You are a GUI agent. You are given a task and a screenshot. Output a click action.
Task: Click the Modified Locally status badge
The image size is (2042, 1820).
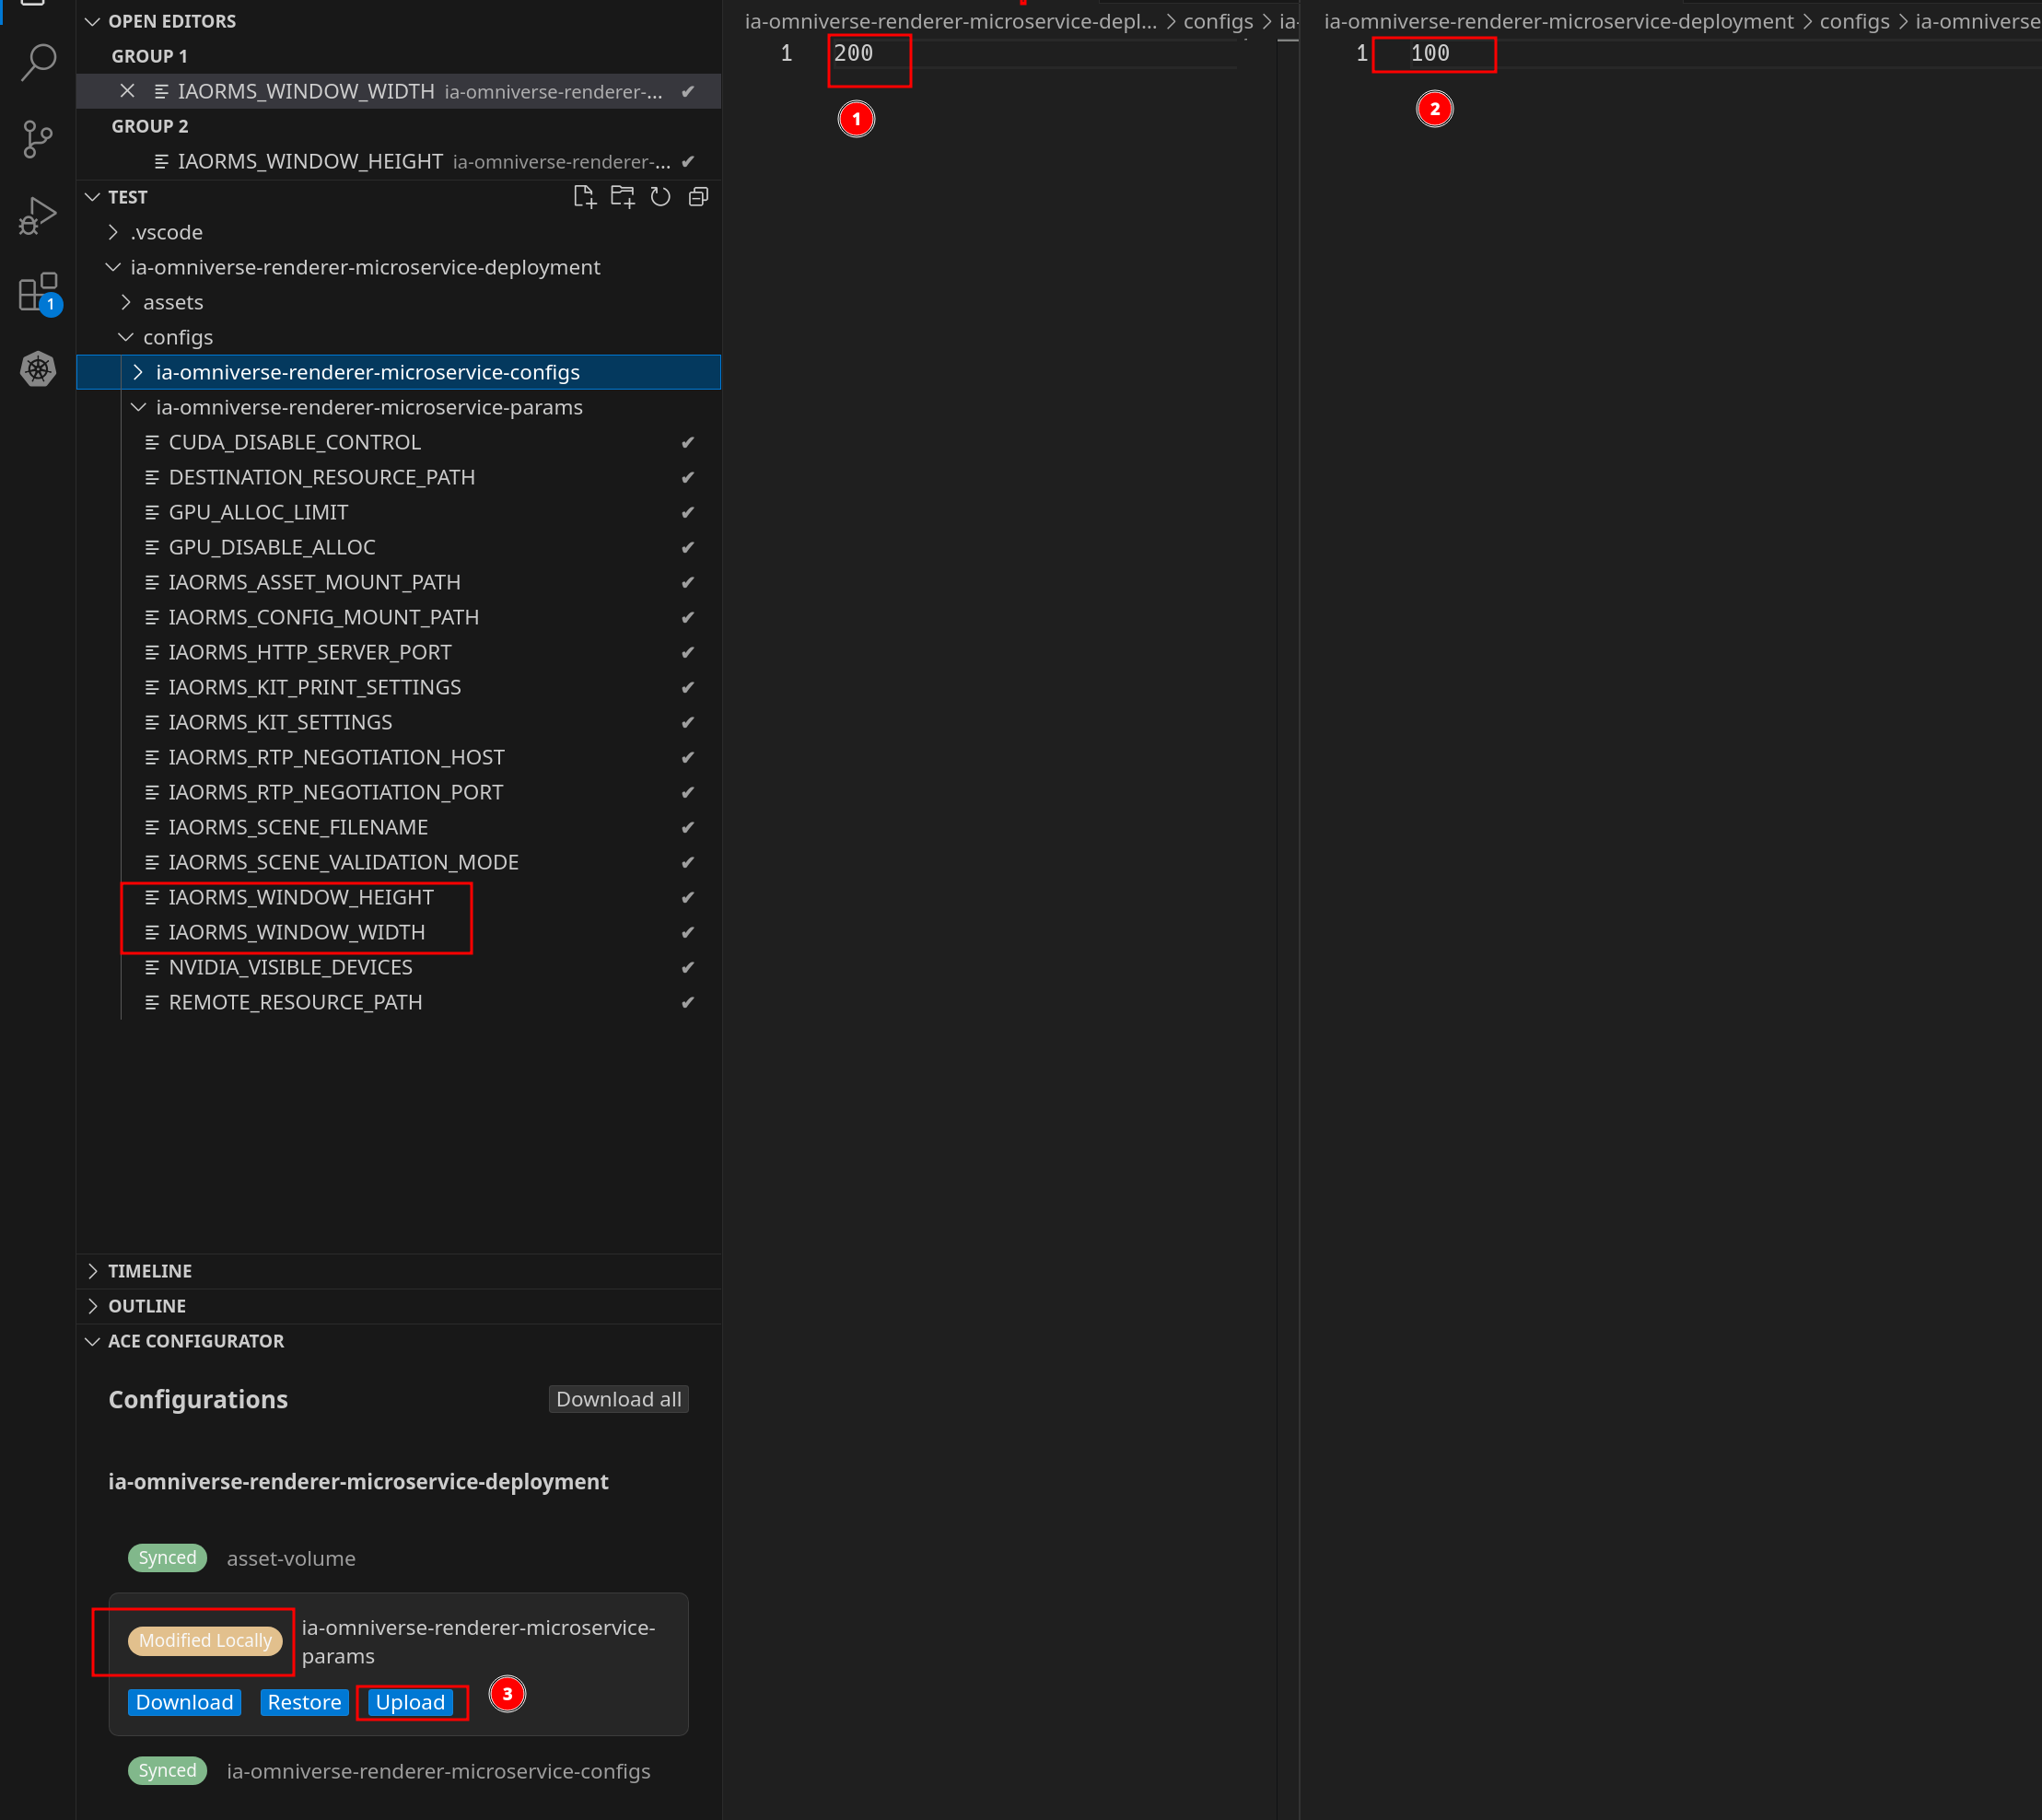205,1640
